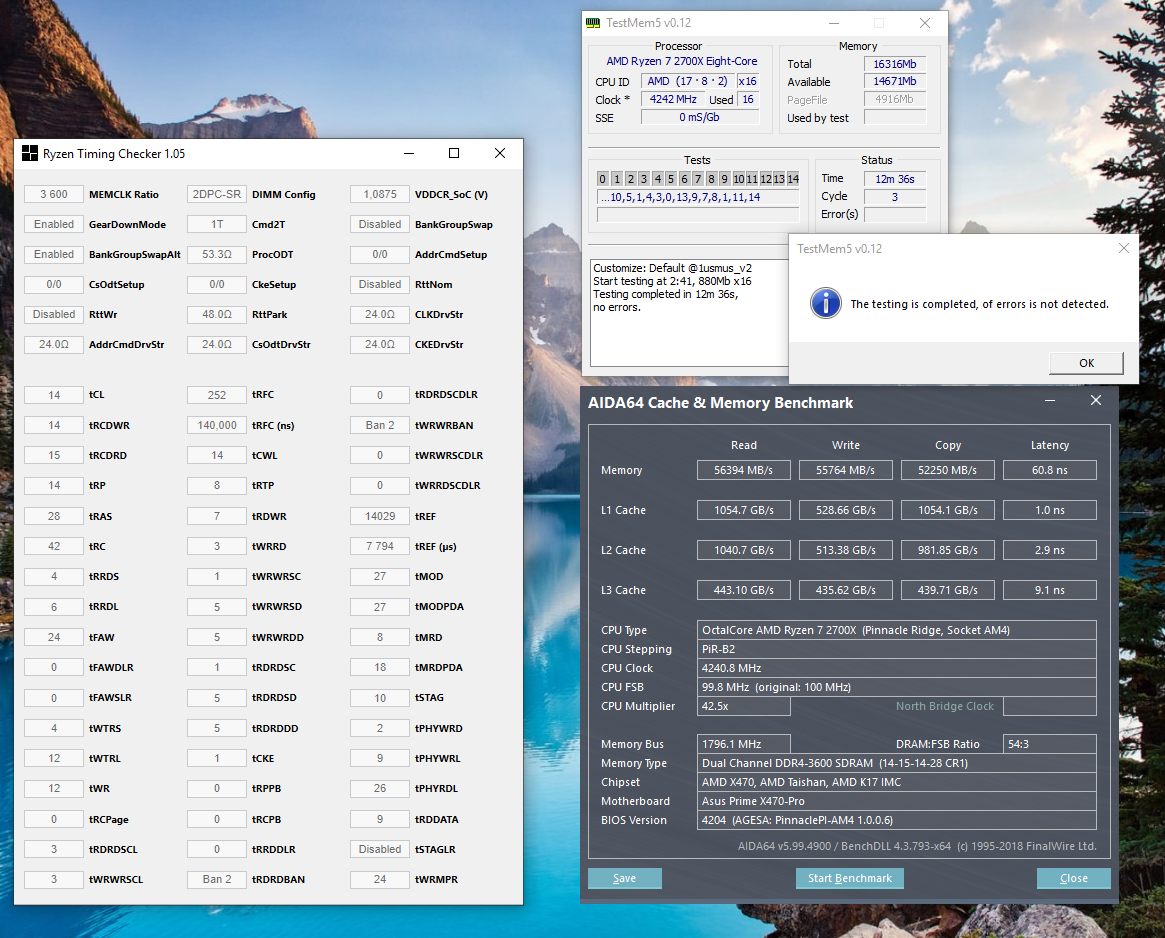
Task: Click the ProcODT value 53.3Ω
Action: (217, 254)
